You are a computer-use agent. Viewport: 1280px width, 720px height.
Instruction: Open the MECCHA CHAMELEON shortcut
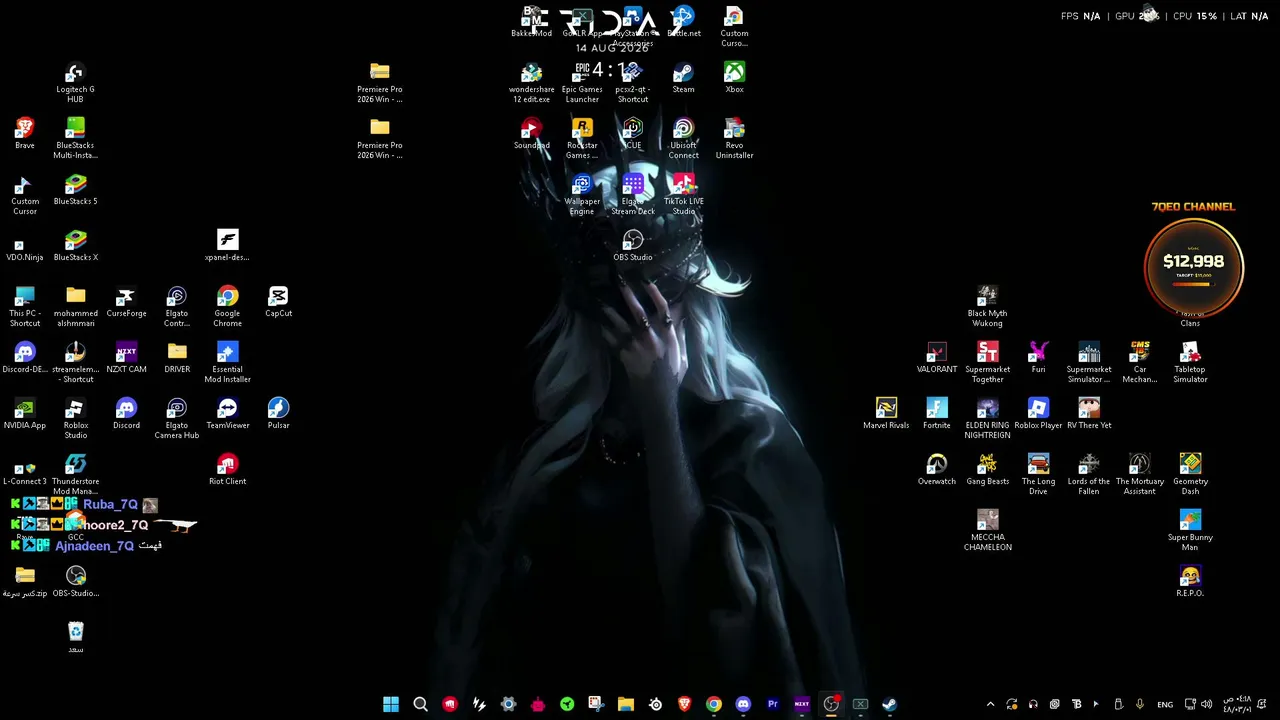tap(987, 531)
